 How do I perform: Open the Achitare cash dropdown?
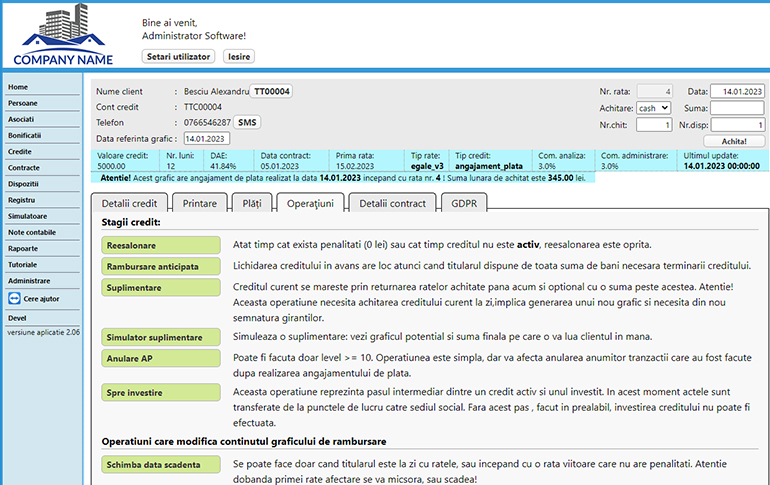[x=654, y=108]
